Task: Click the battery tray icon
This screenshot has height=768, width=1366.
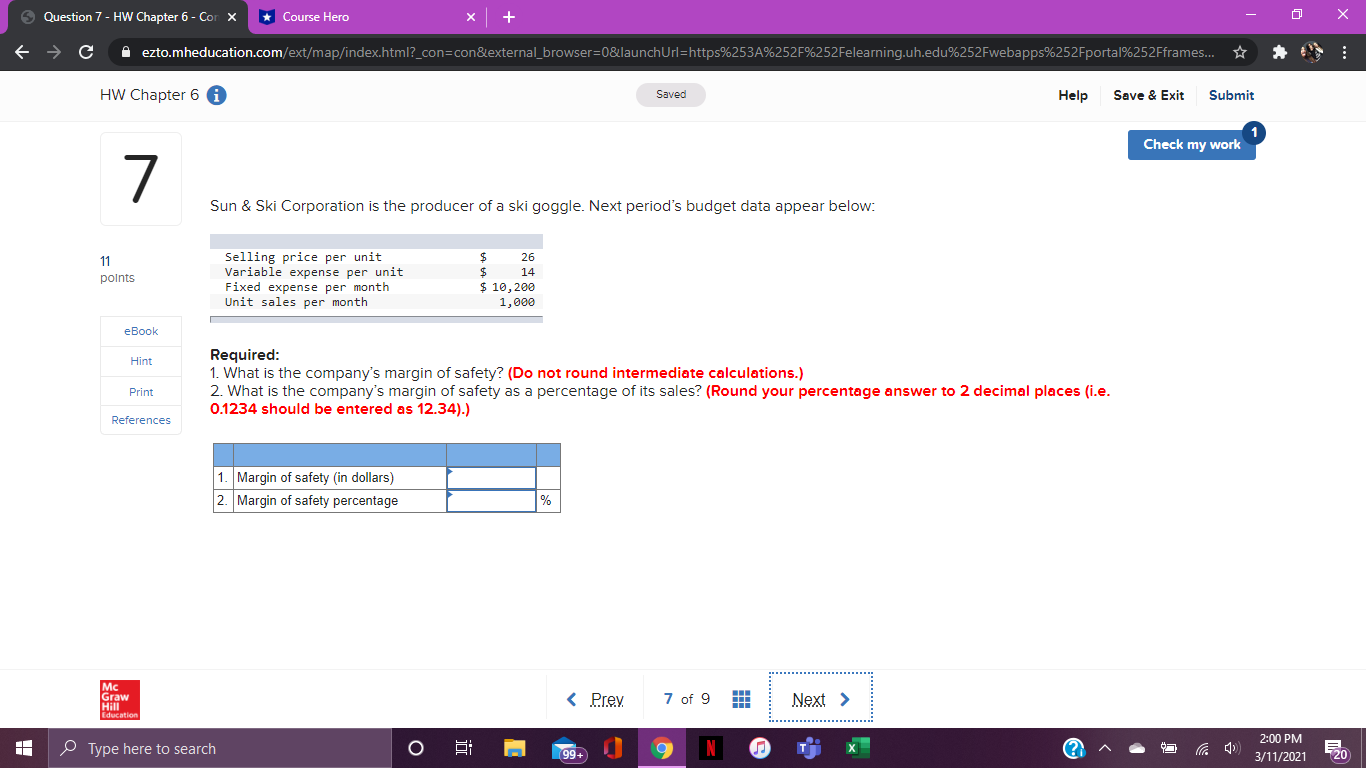Action: coord(1169,748)
